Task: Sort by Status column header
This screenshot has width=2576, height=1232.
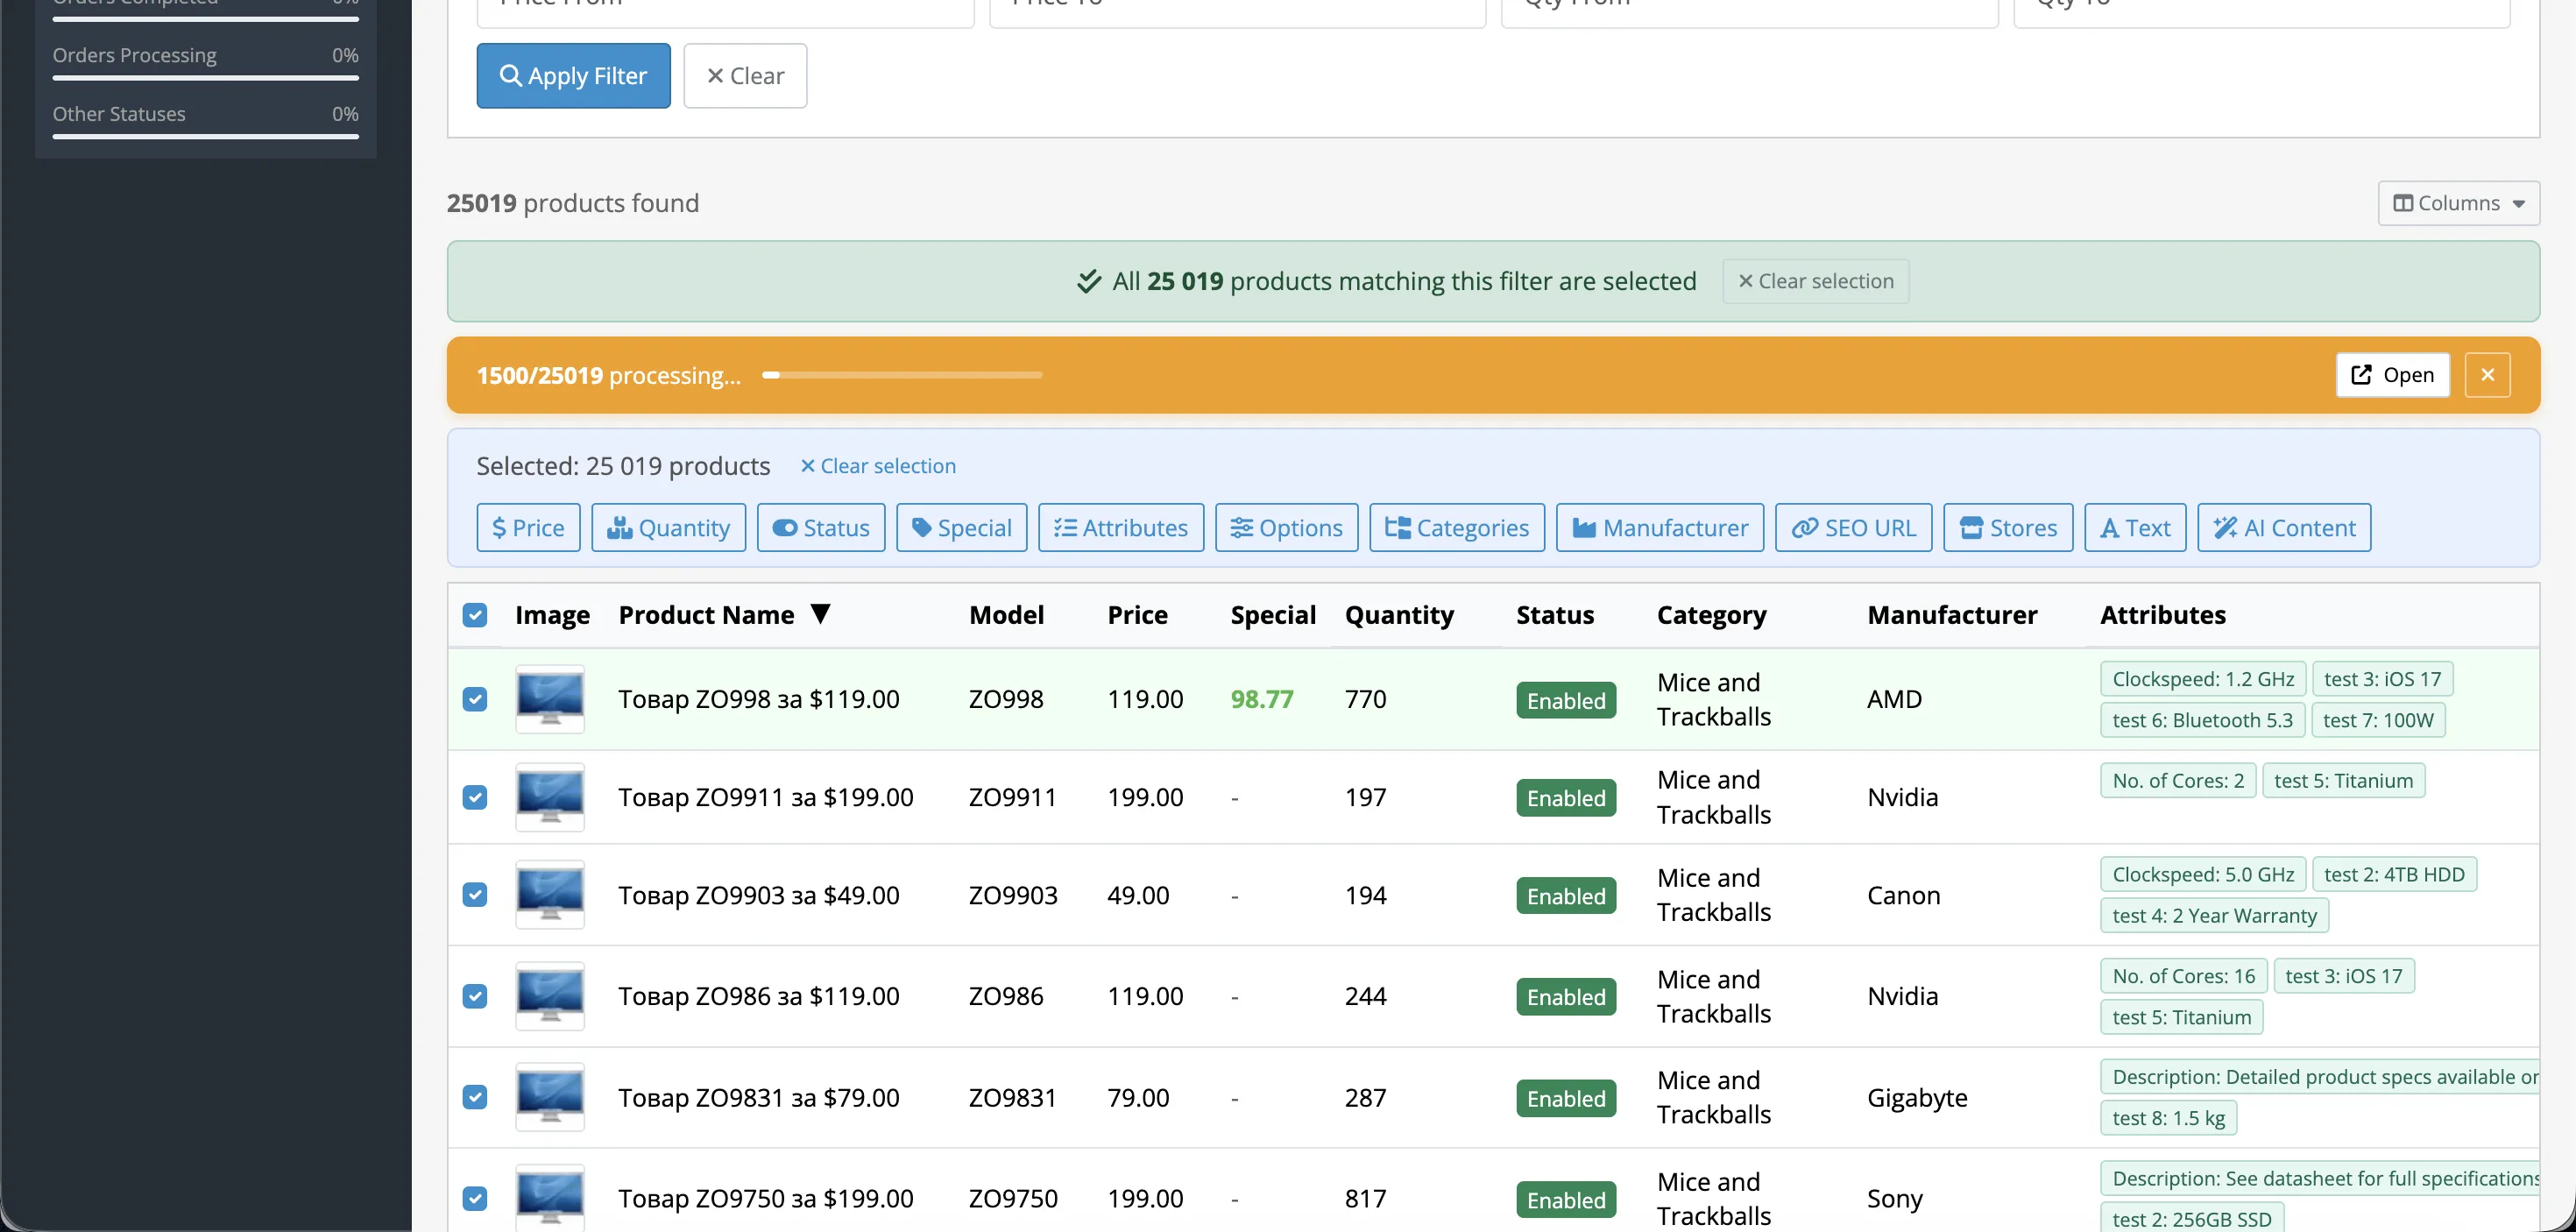Action: pyautogui.click(x=1555, y=615)
